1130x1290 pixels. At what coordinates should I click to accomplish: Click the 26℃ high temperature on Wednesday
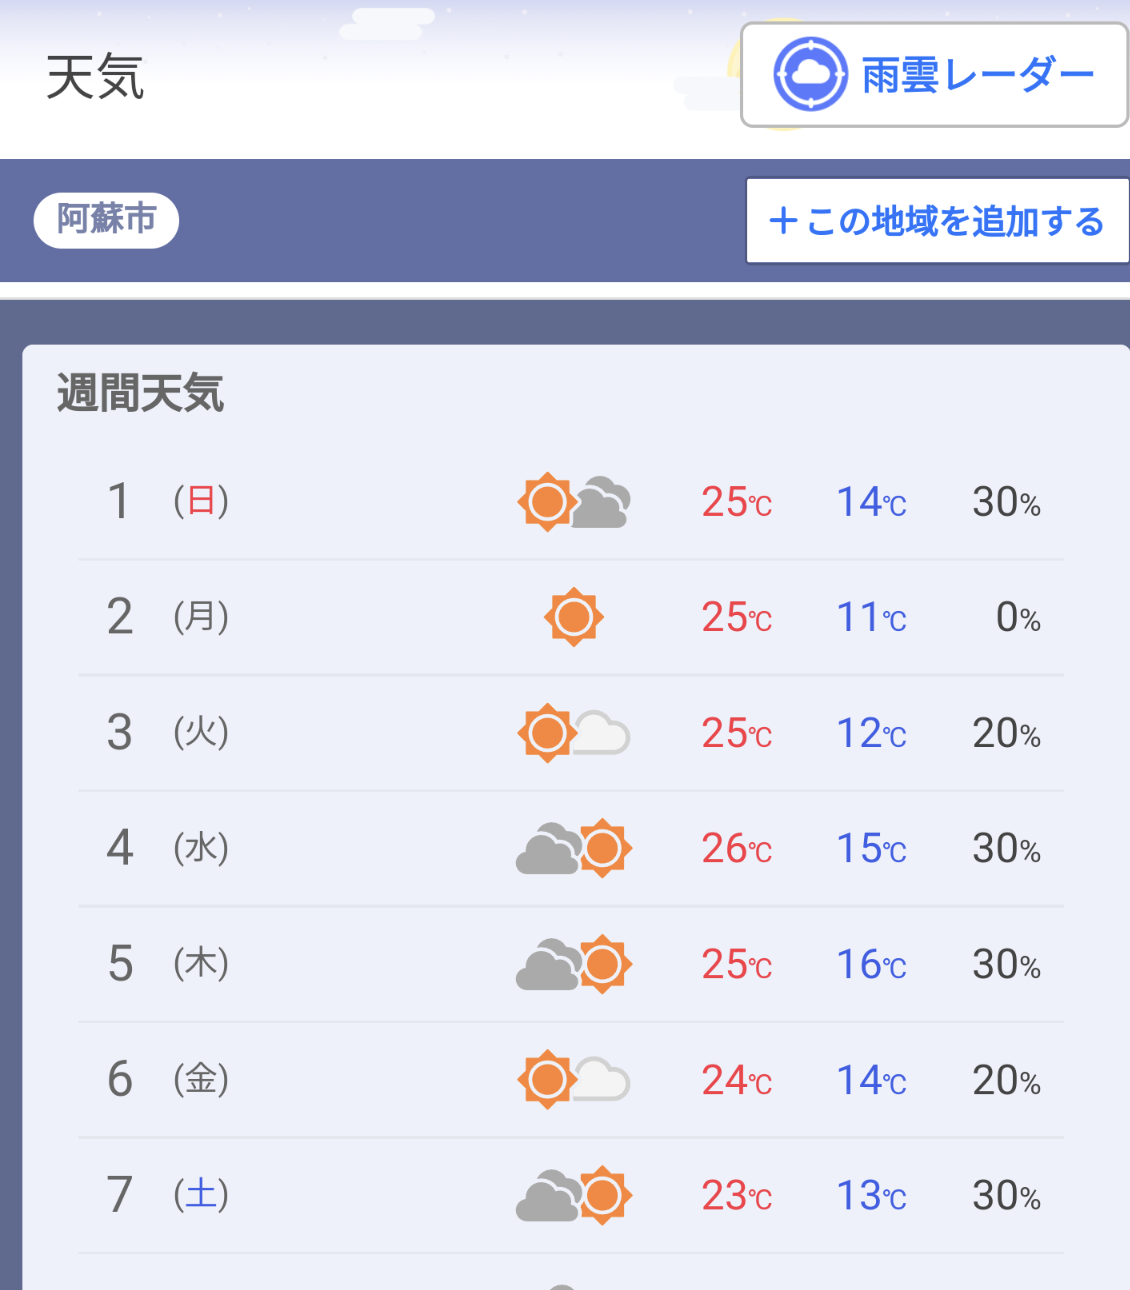(737, 849)
